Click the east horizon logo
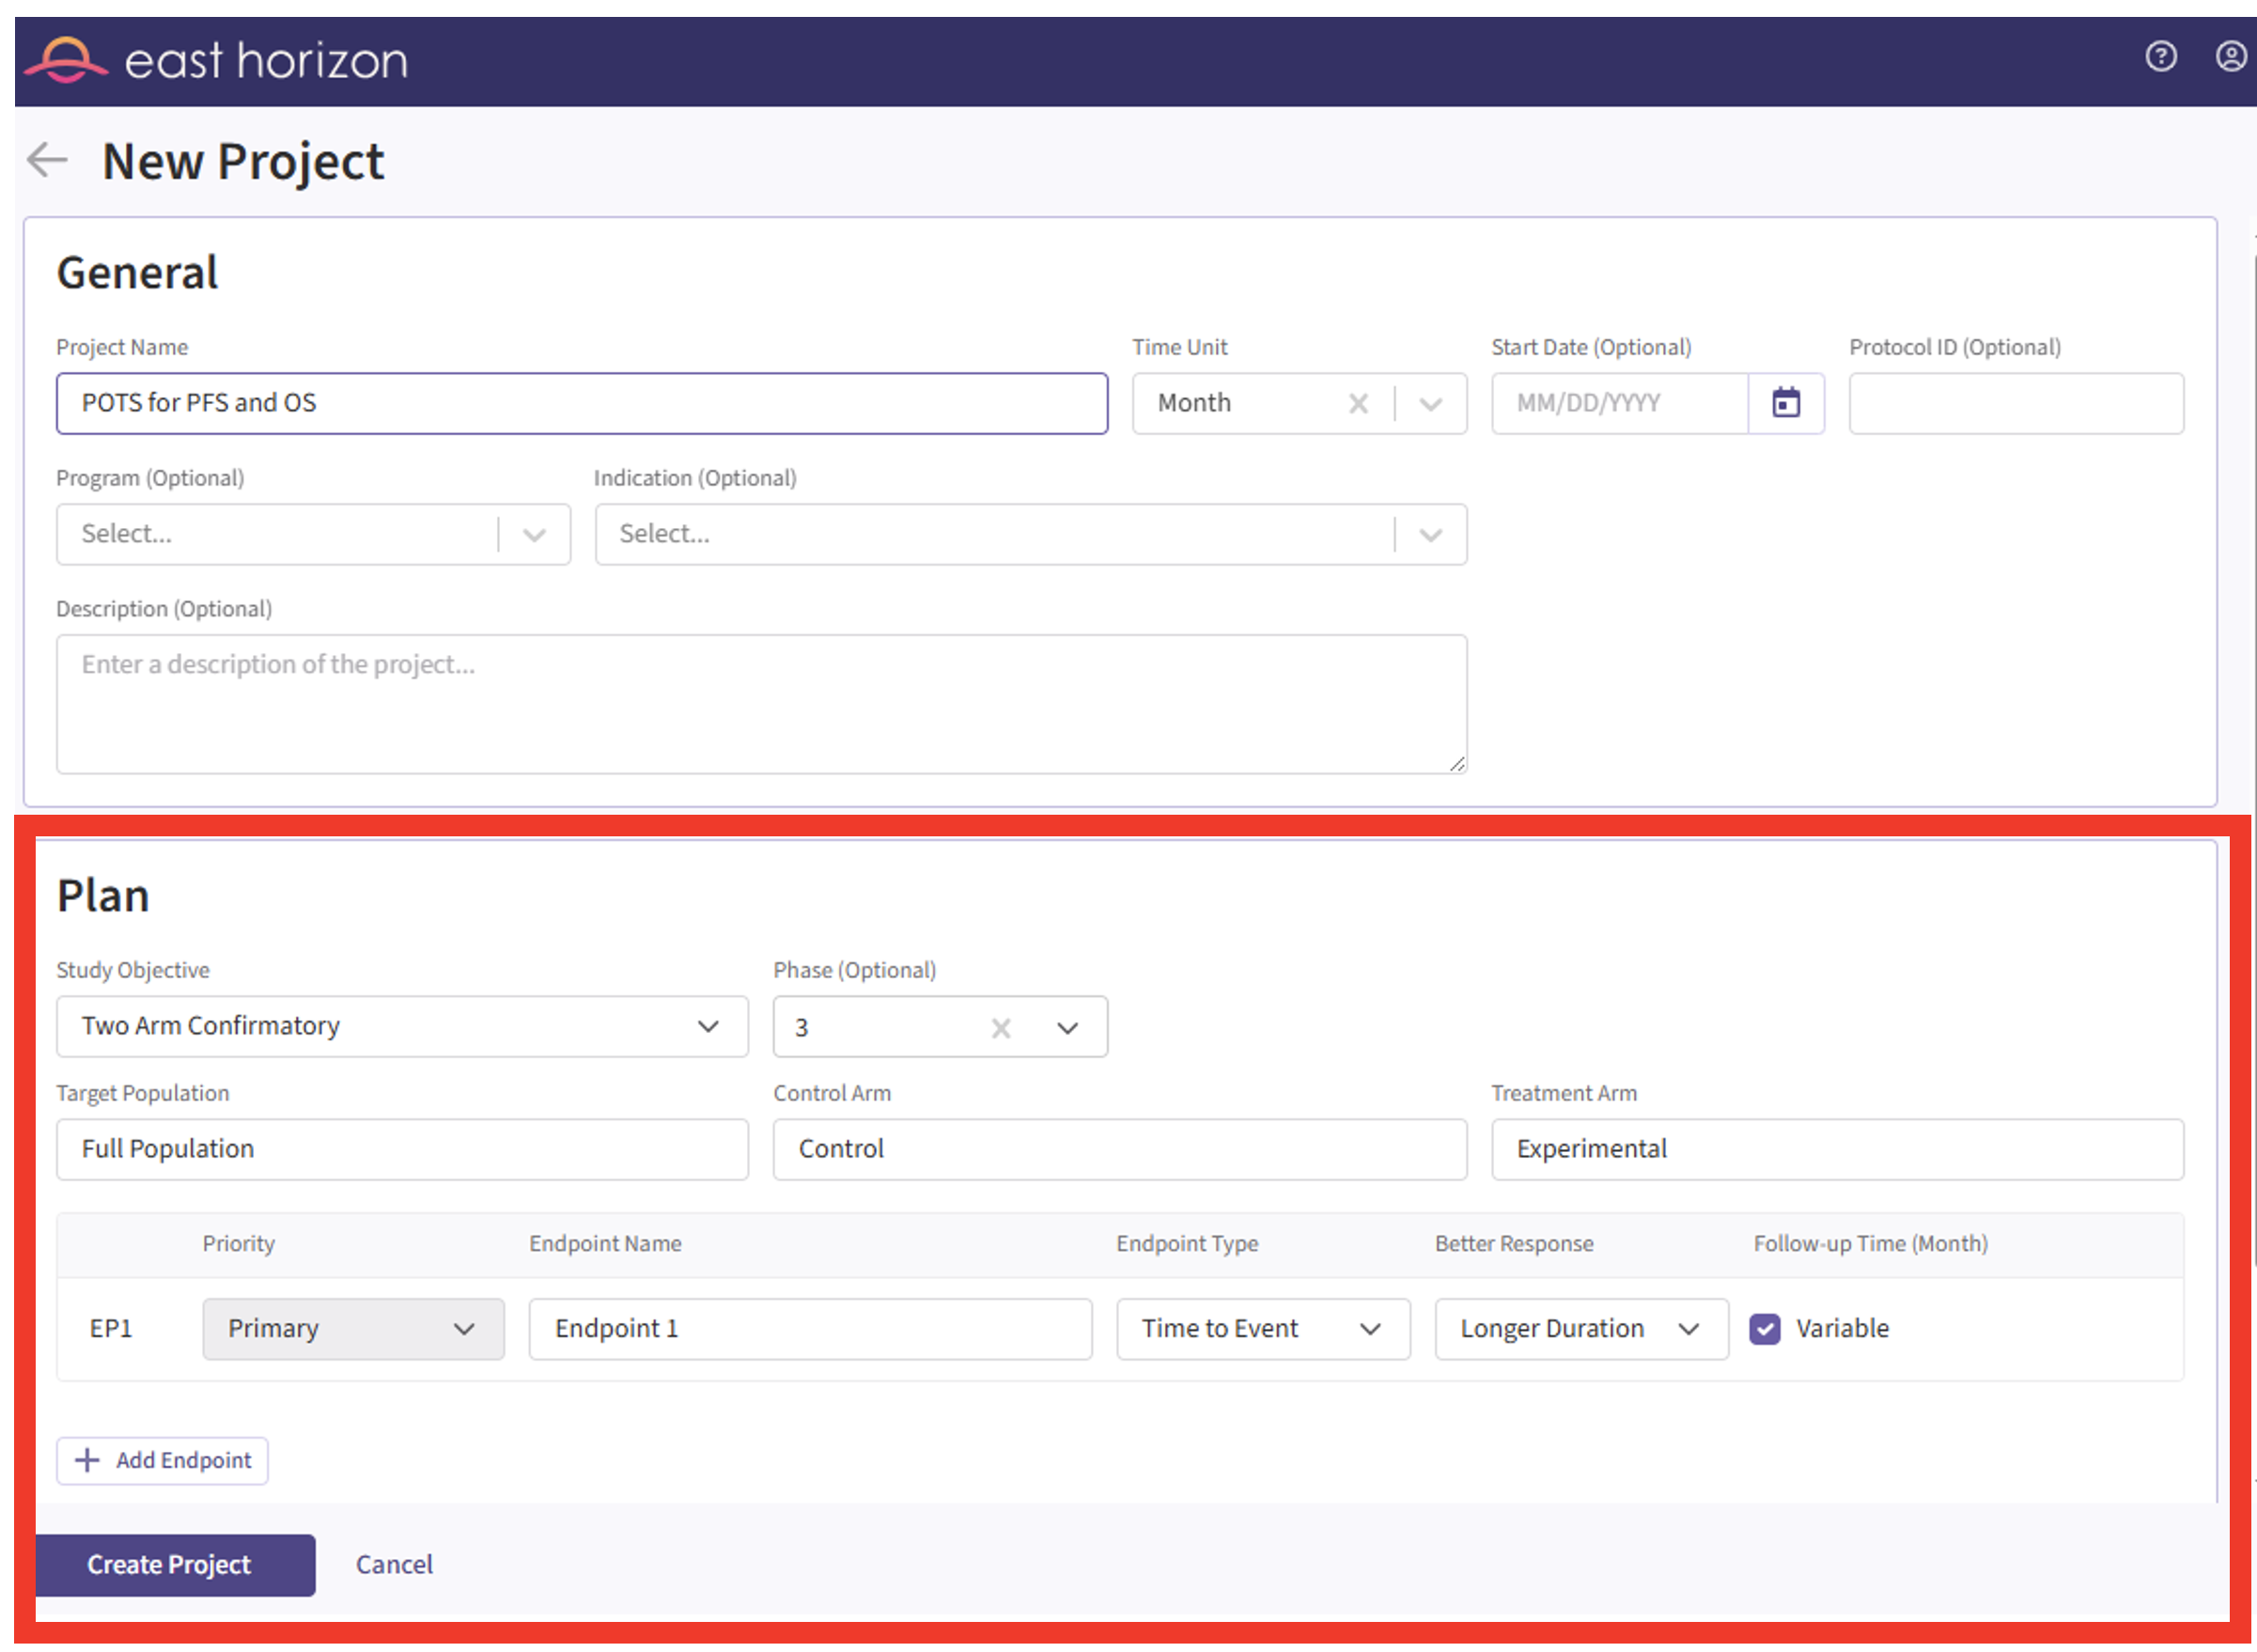Viewport: 2257px width, 1652px height. (x=216, y=61)
